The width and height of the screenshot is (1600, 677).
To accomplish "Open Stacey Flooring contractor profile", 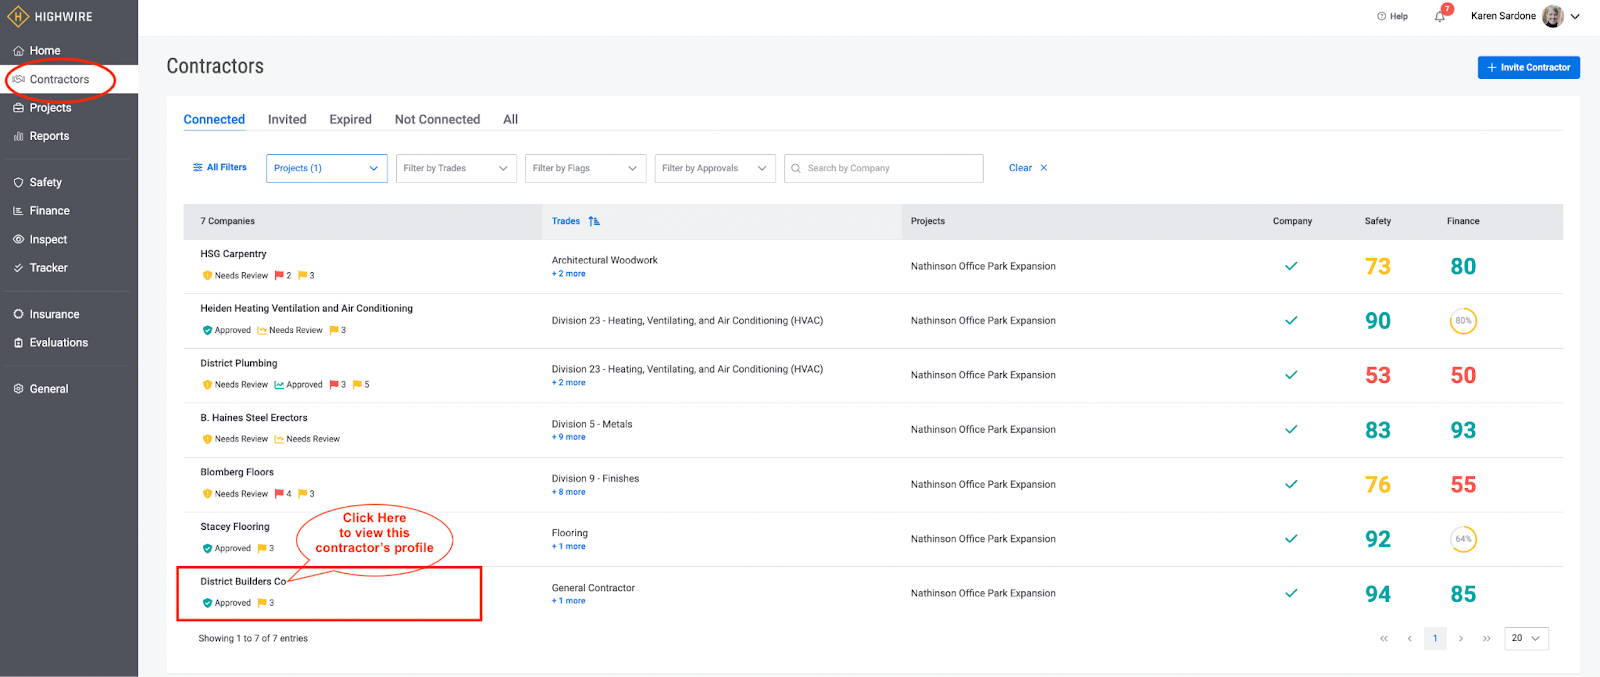I will (235, 527).
